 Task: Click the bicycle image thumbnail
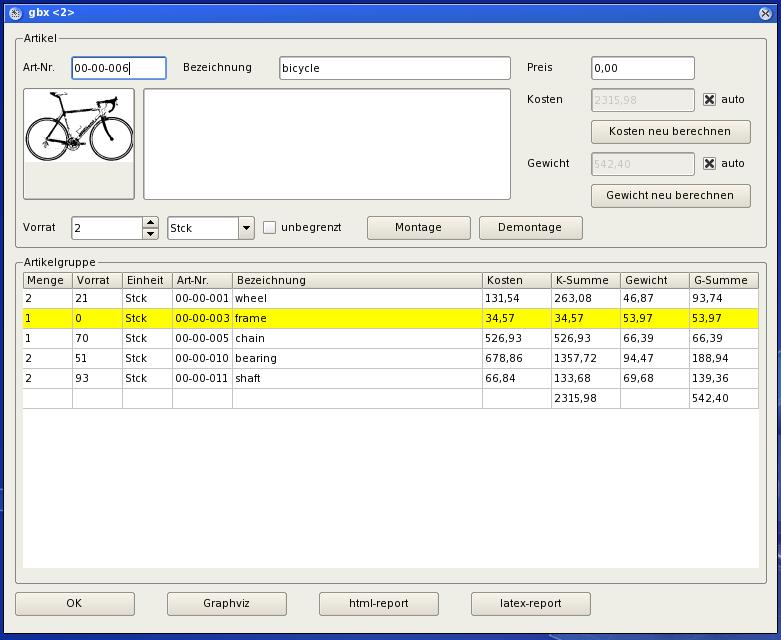tap(79, 144)
